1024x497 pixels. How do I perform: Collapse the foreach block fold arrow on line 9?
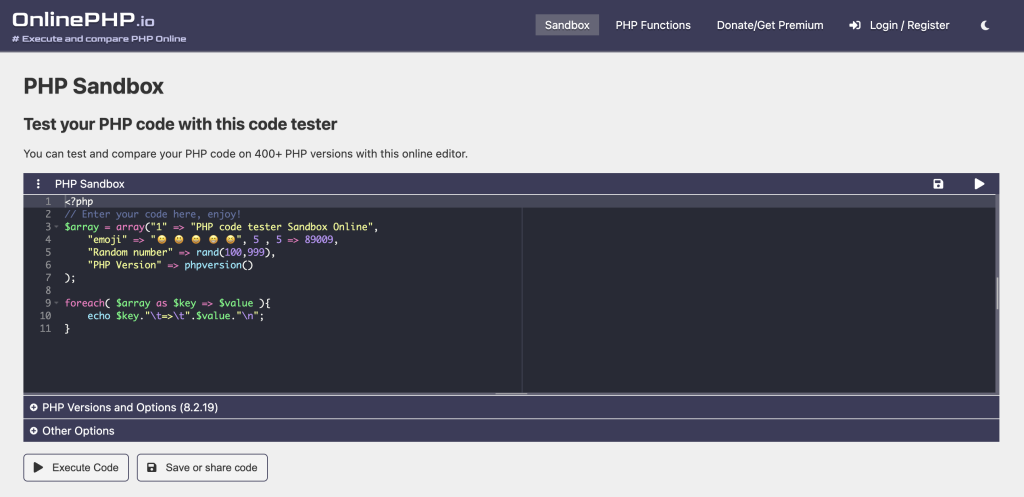click(57, 303)
